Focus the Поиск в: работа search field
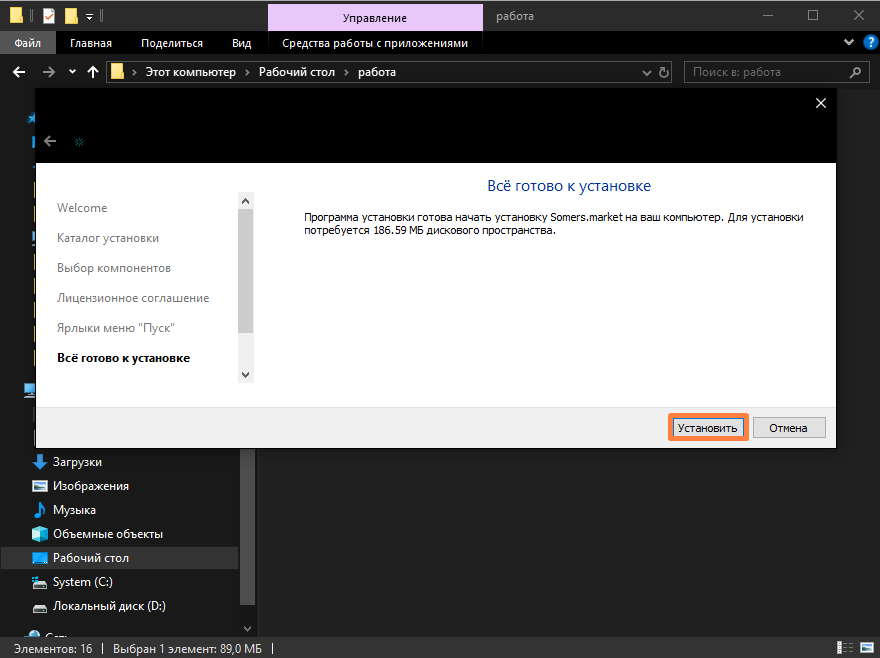Screen dimensions: 880x658 (x=777, y=72)
